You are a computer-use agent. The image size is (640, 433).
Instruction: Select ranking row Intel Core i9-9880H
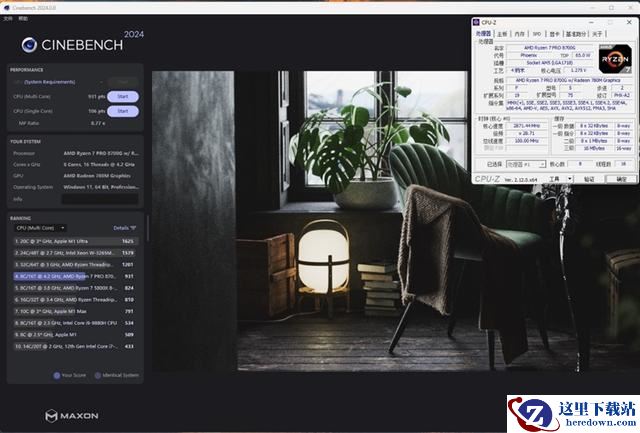[x=75, y=323]
